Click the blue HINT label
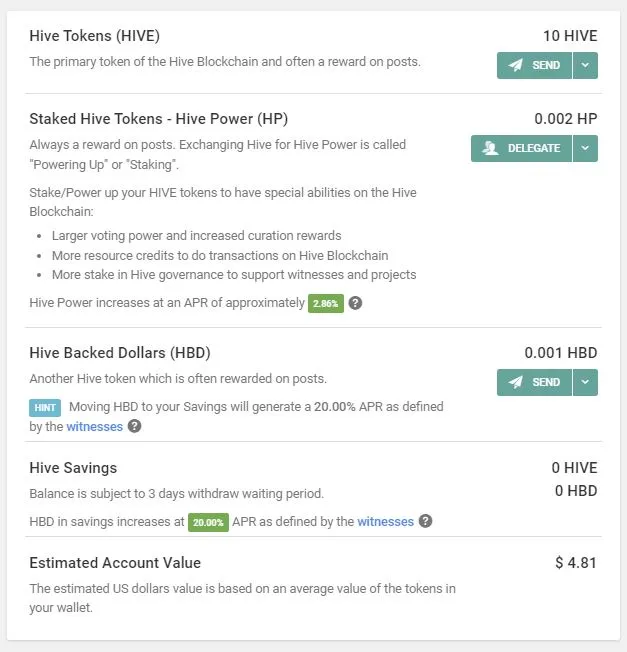 coord(45,408)
